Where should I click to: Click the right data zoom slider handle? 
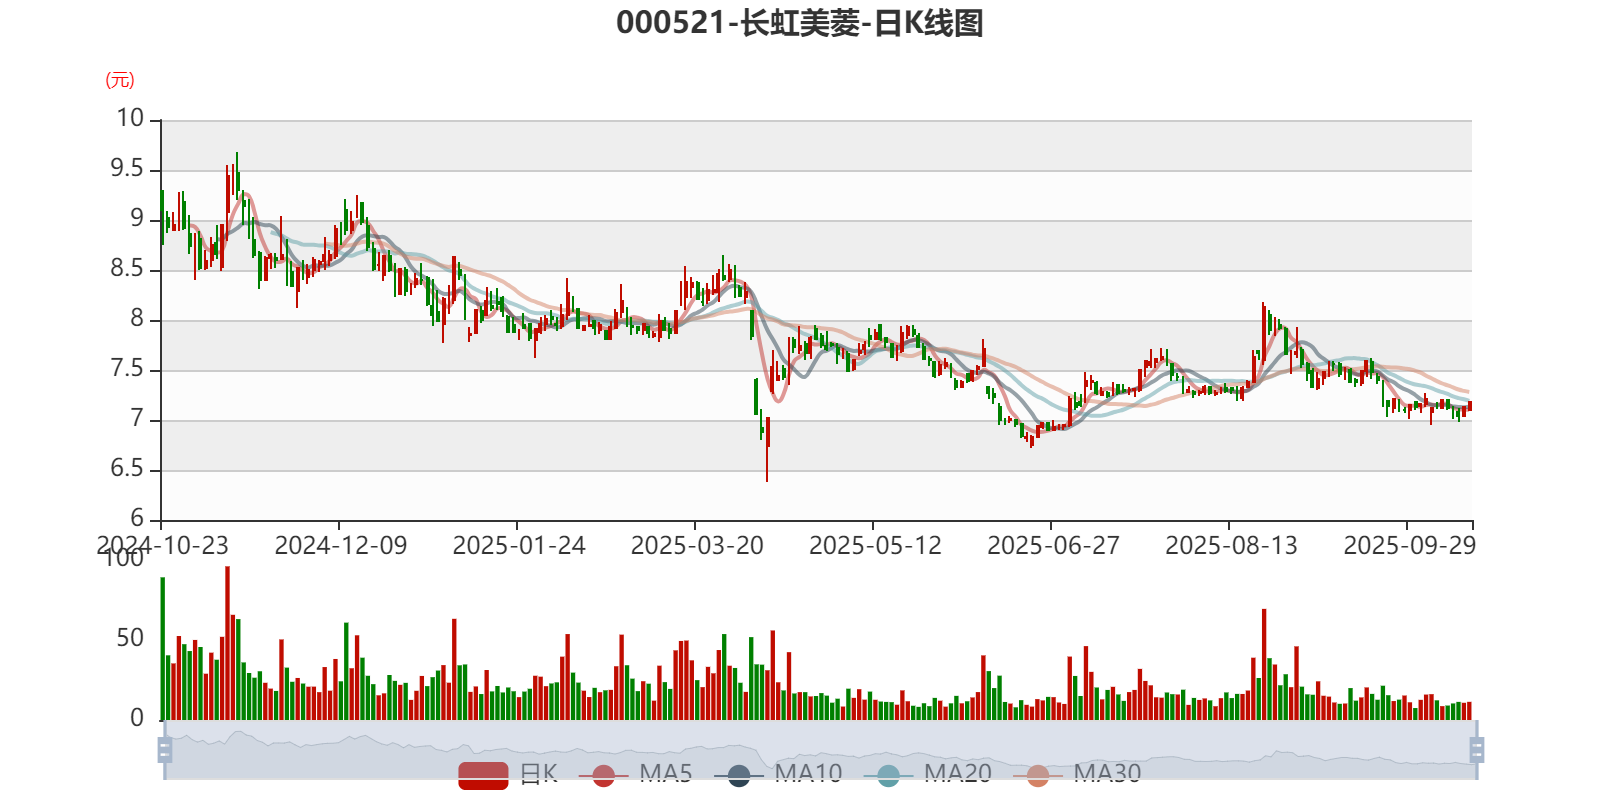point(1476,749)
